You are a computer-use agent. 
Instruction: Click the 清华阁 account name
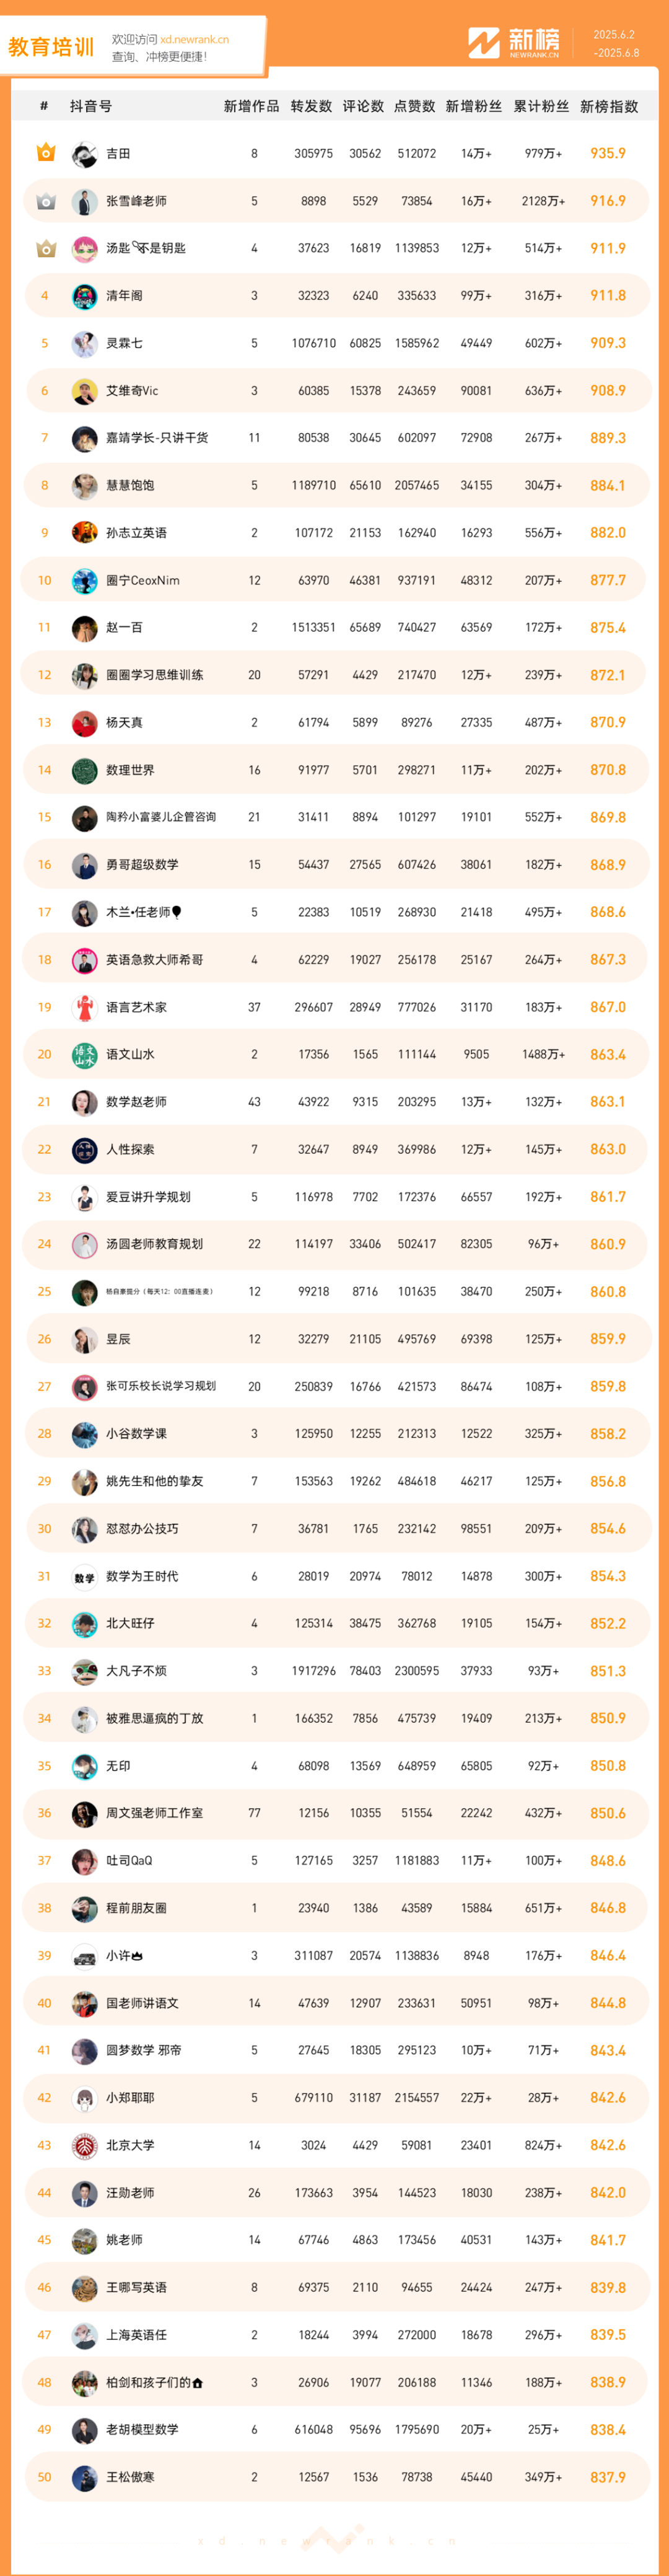124,296
